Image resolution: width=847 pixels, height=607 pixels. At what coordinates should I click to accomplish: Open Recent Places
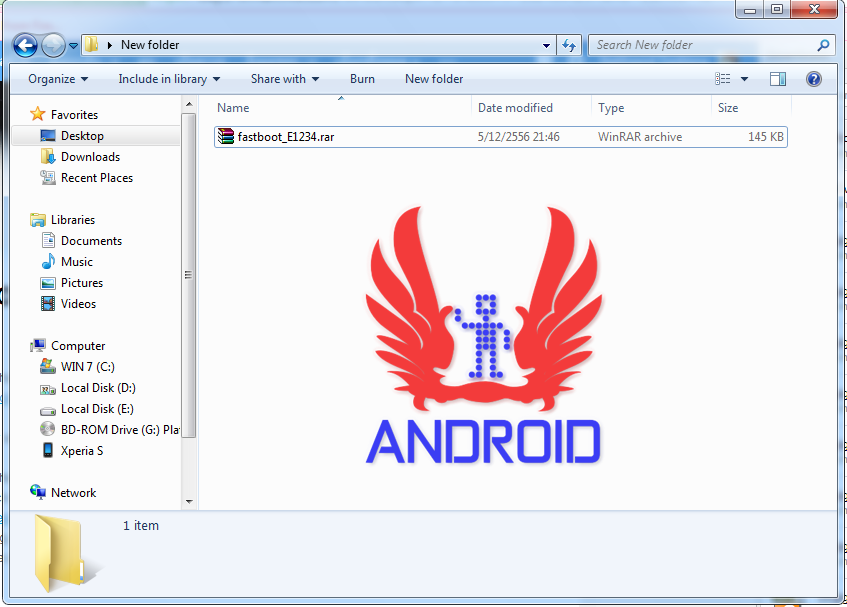(97, 178)
